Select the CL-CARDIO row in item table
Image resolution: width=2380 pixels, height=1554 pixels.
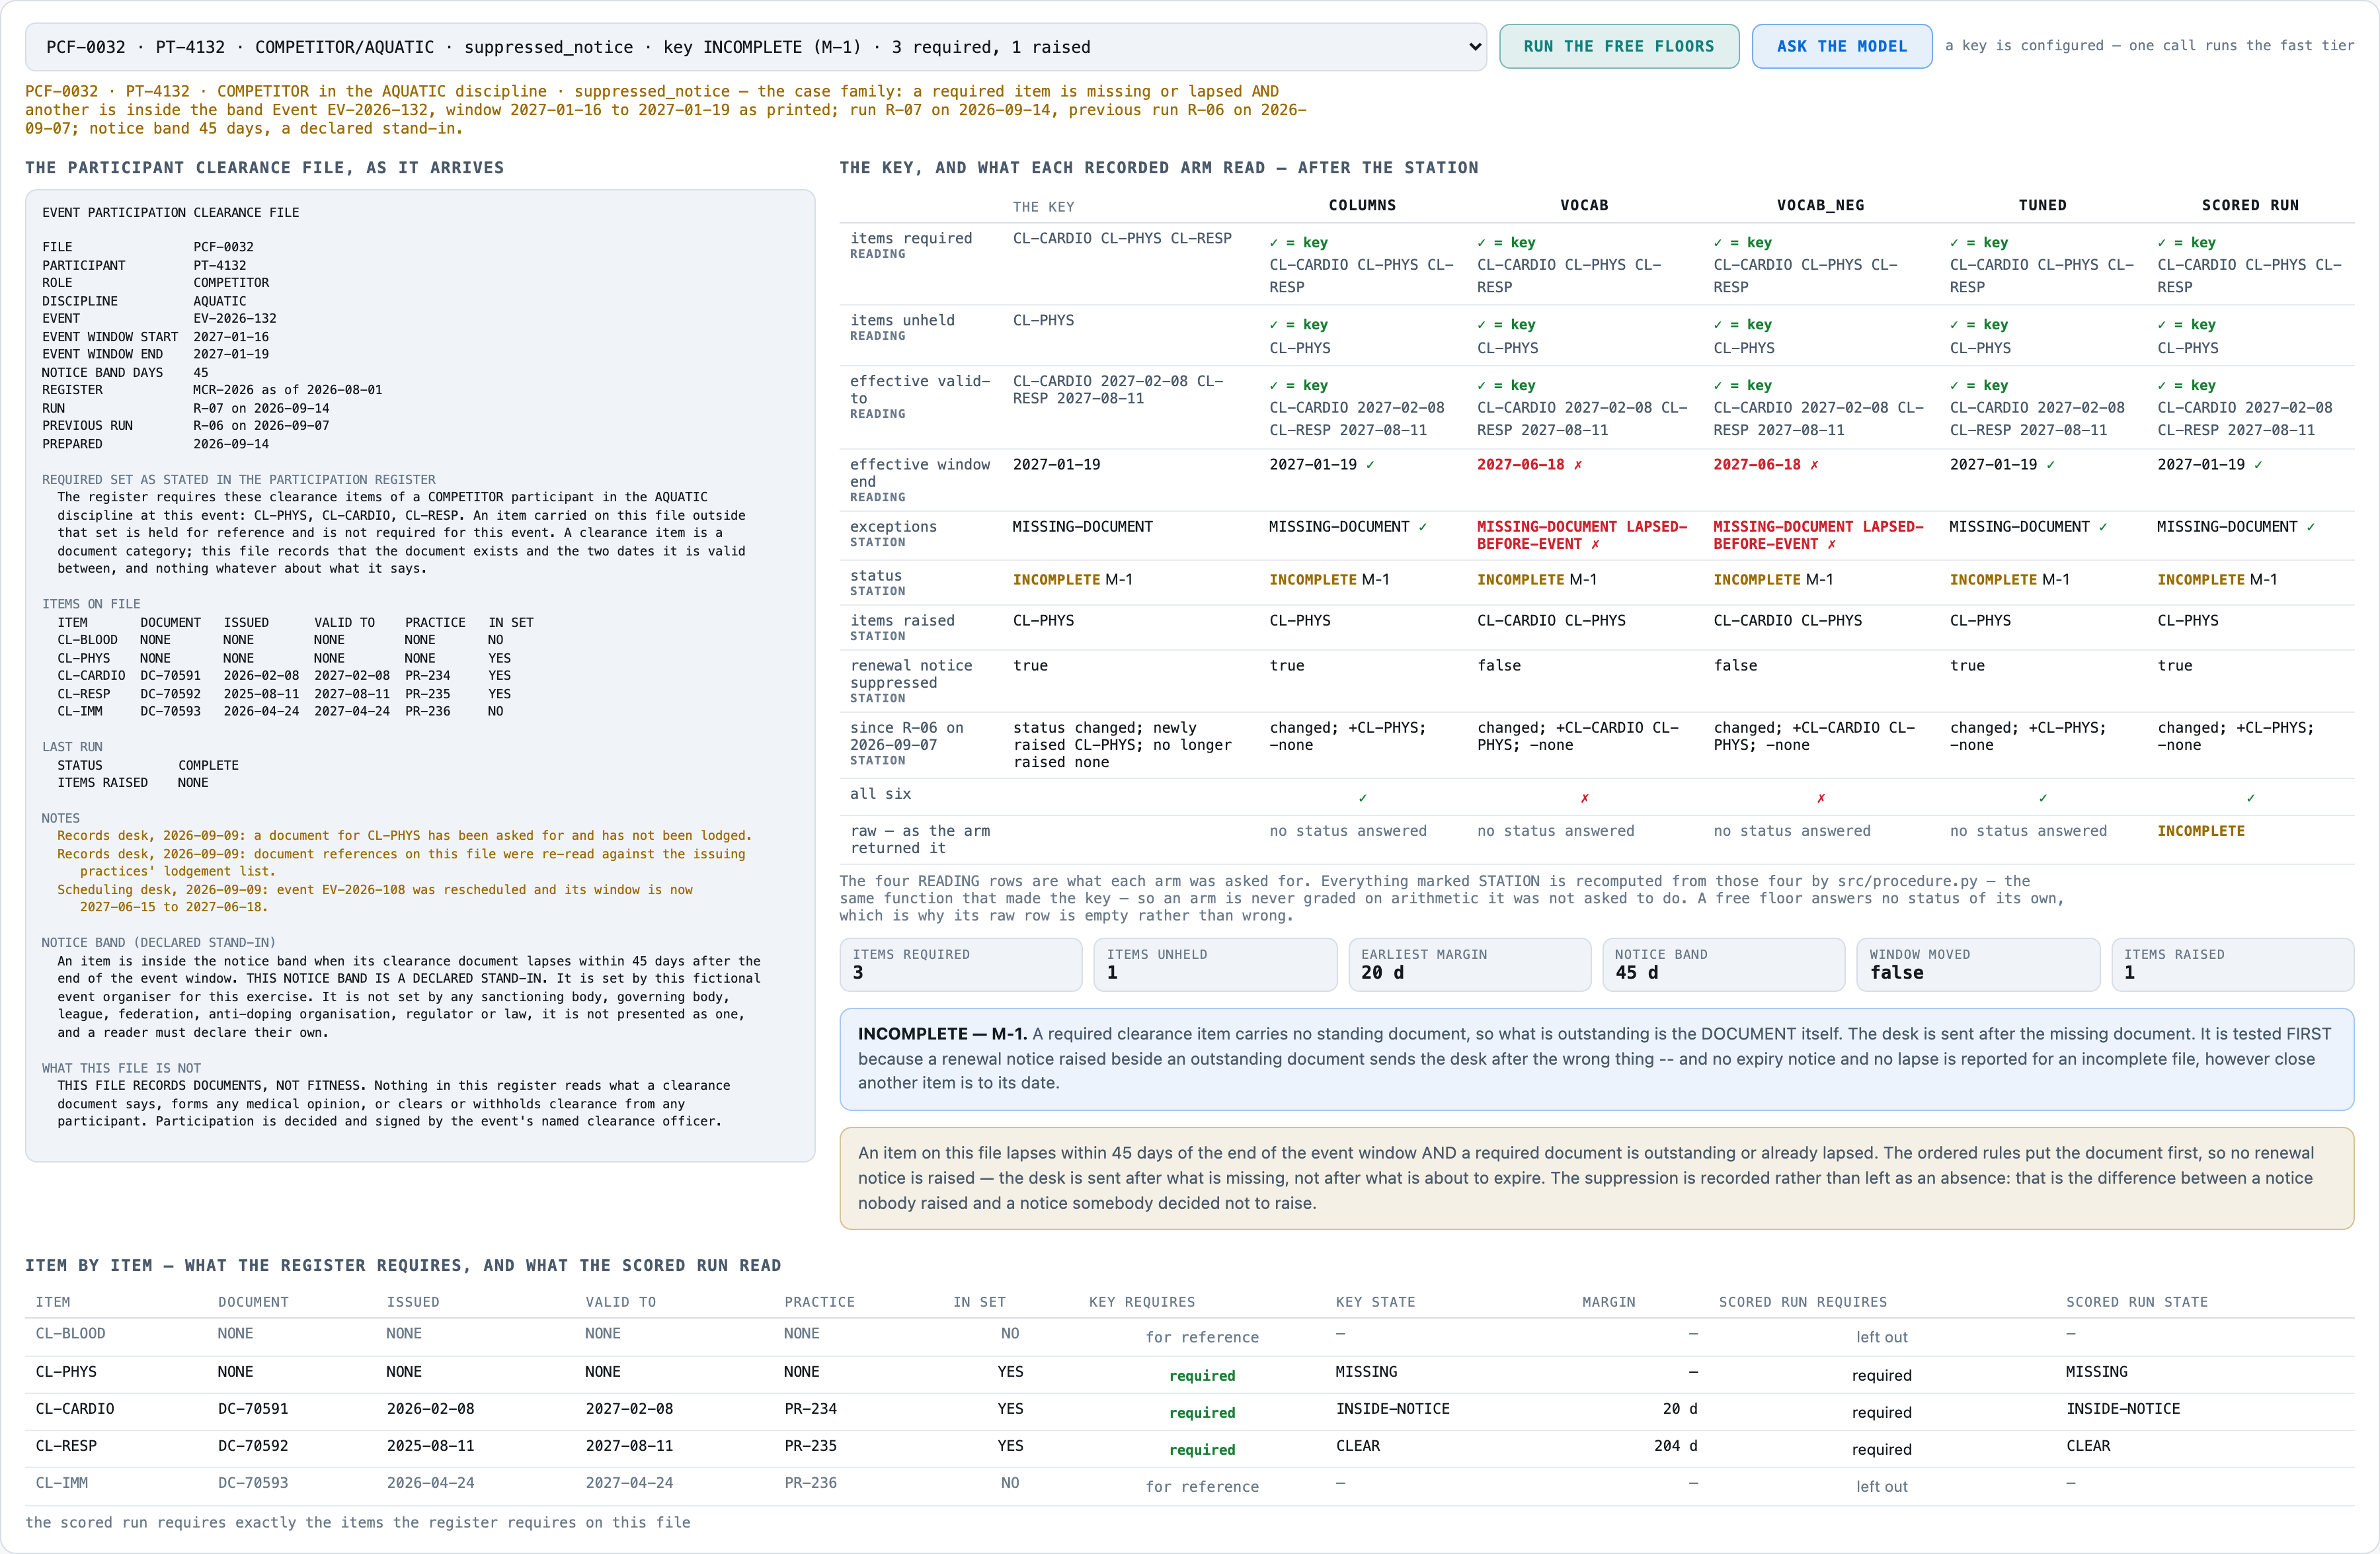[1190, 1410]
